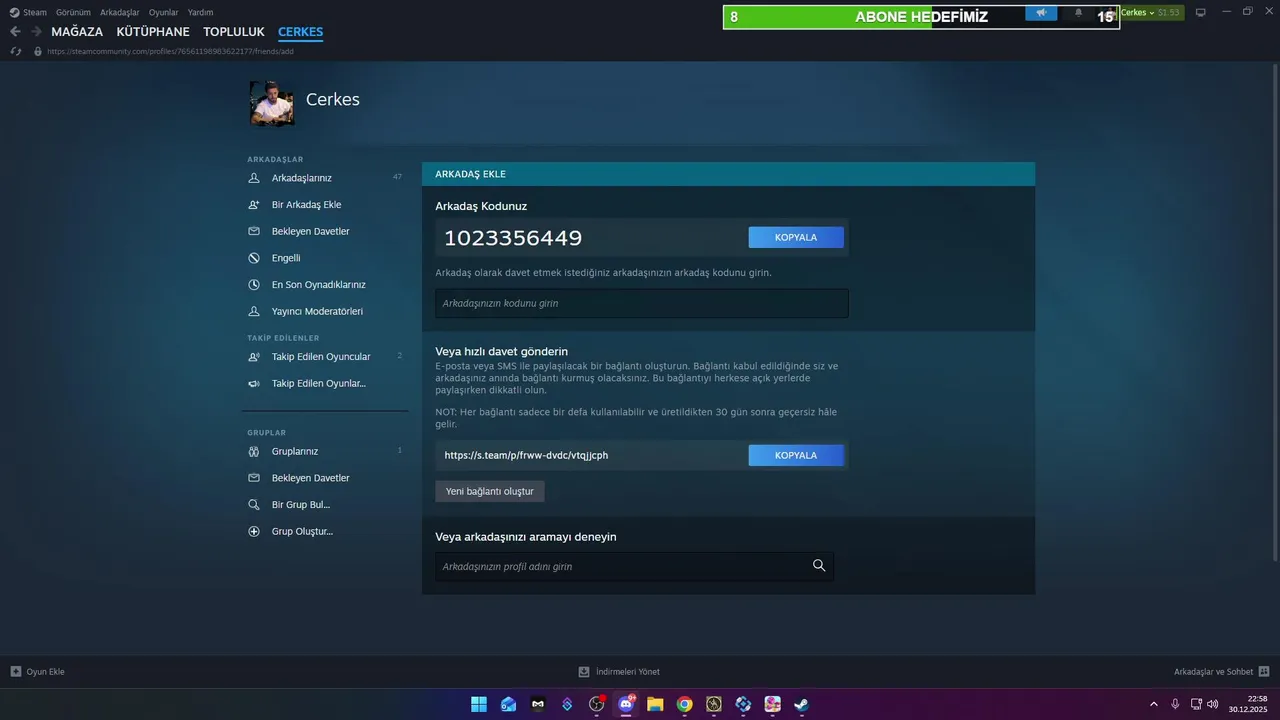Open the Görünüm menu
Screen dimensions: 1280x720
73,12
